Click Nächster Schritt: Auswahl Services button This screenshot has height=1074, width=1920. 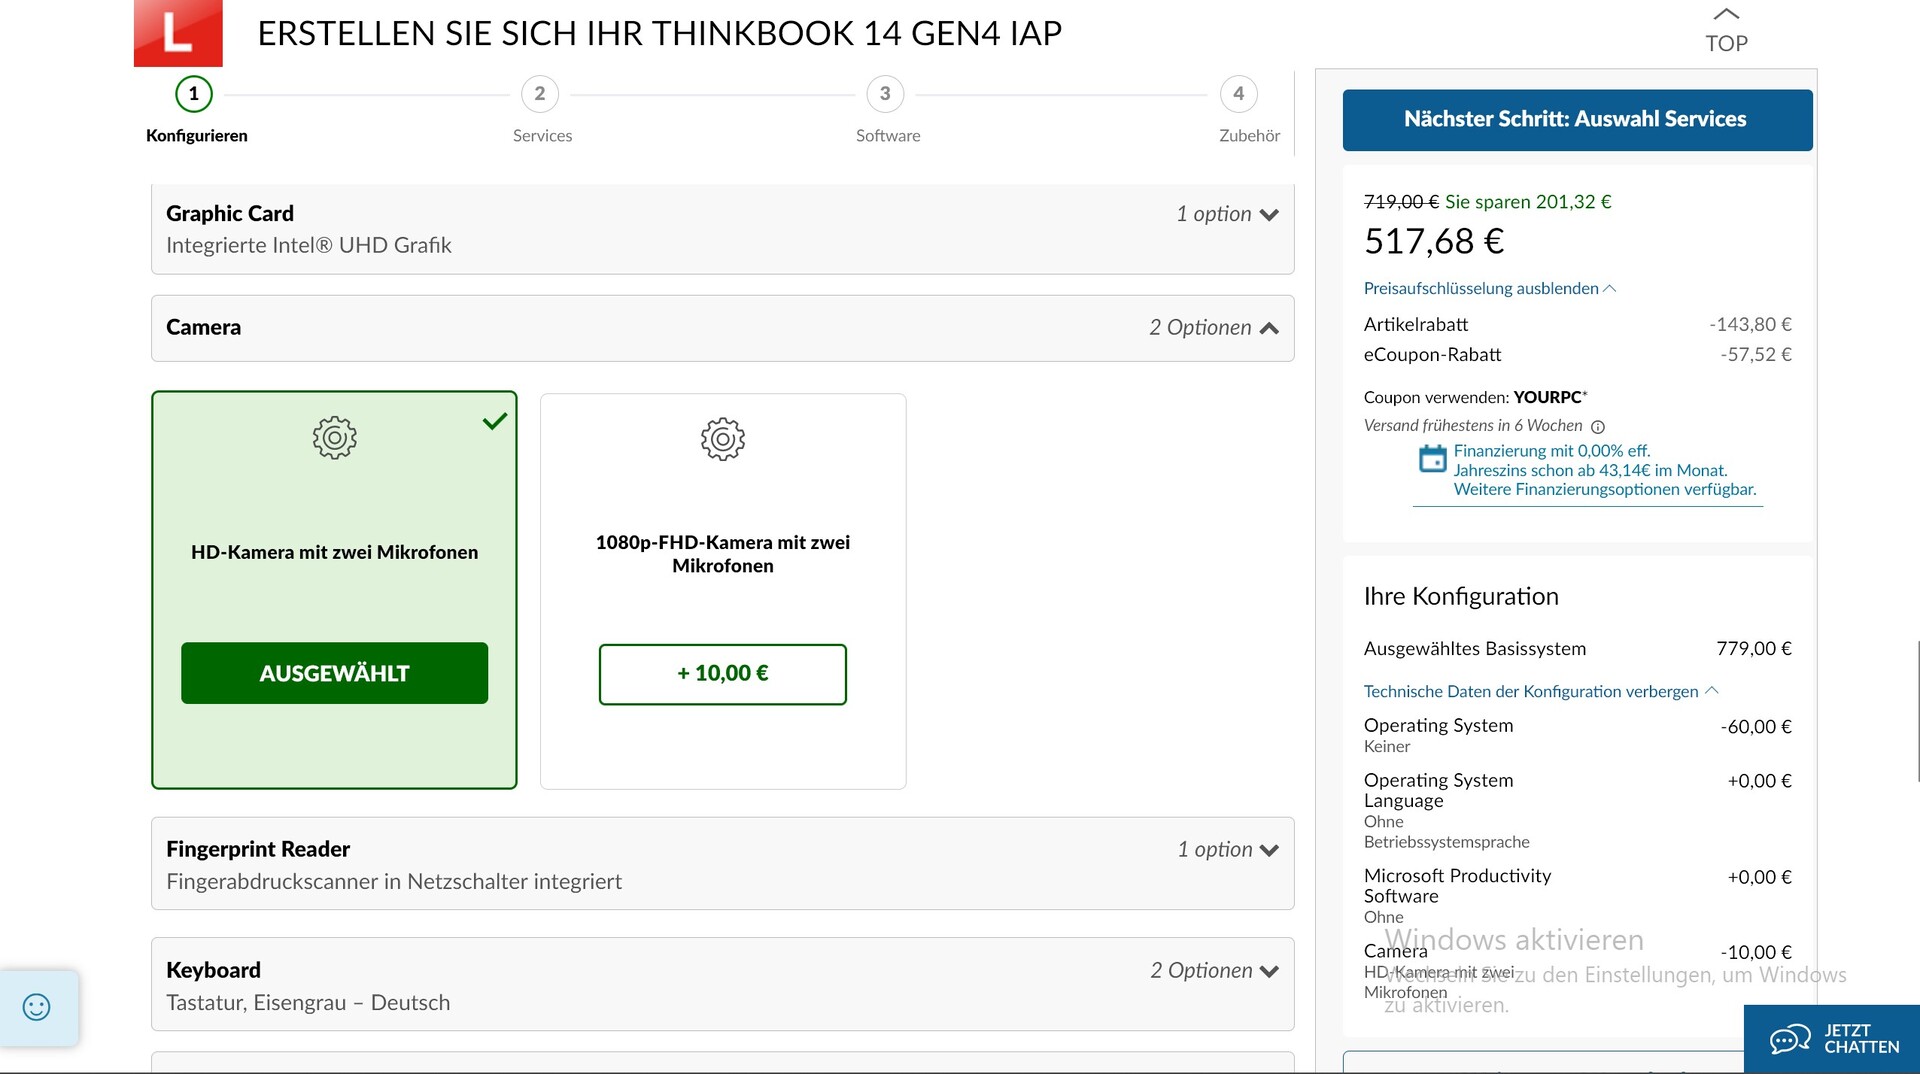1576,120
